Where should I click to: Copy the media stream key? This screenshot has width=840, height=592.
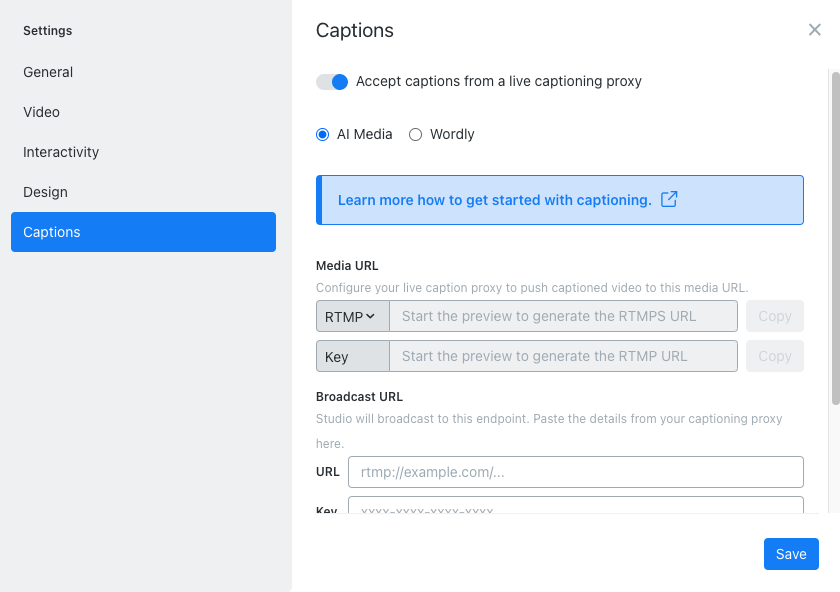click(x=775, y=356)
